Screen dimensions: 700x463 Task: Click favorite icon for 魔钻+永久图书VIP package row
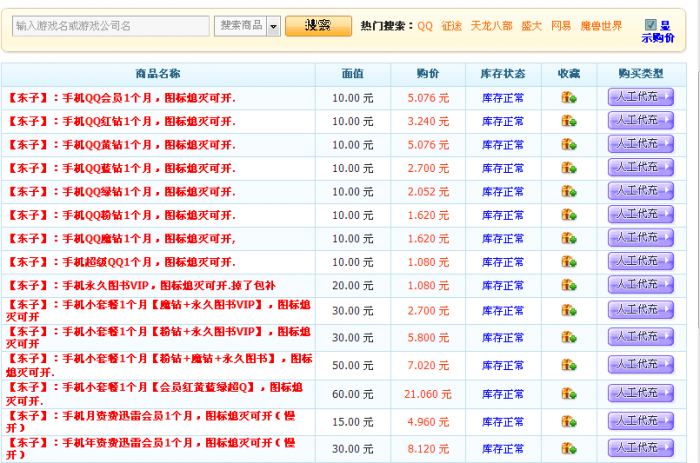(x=569, y=310)
